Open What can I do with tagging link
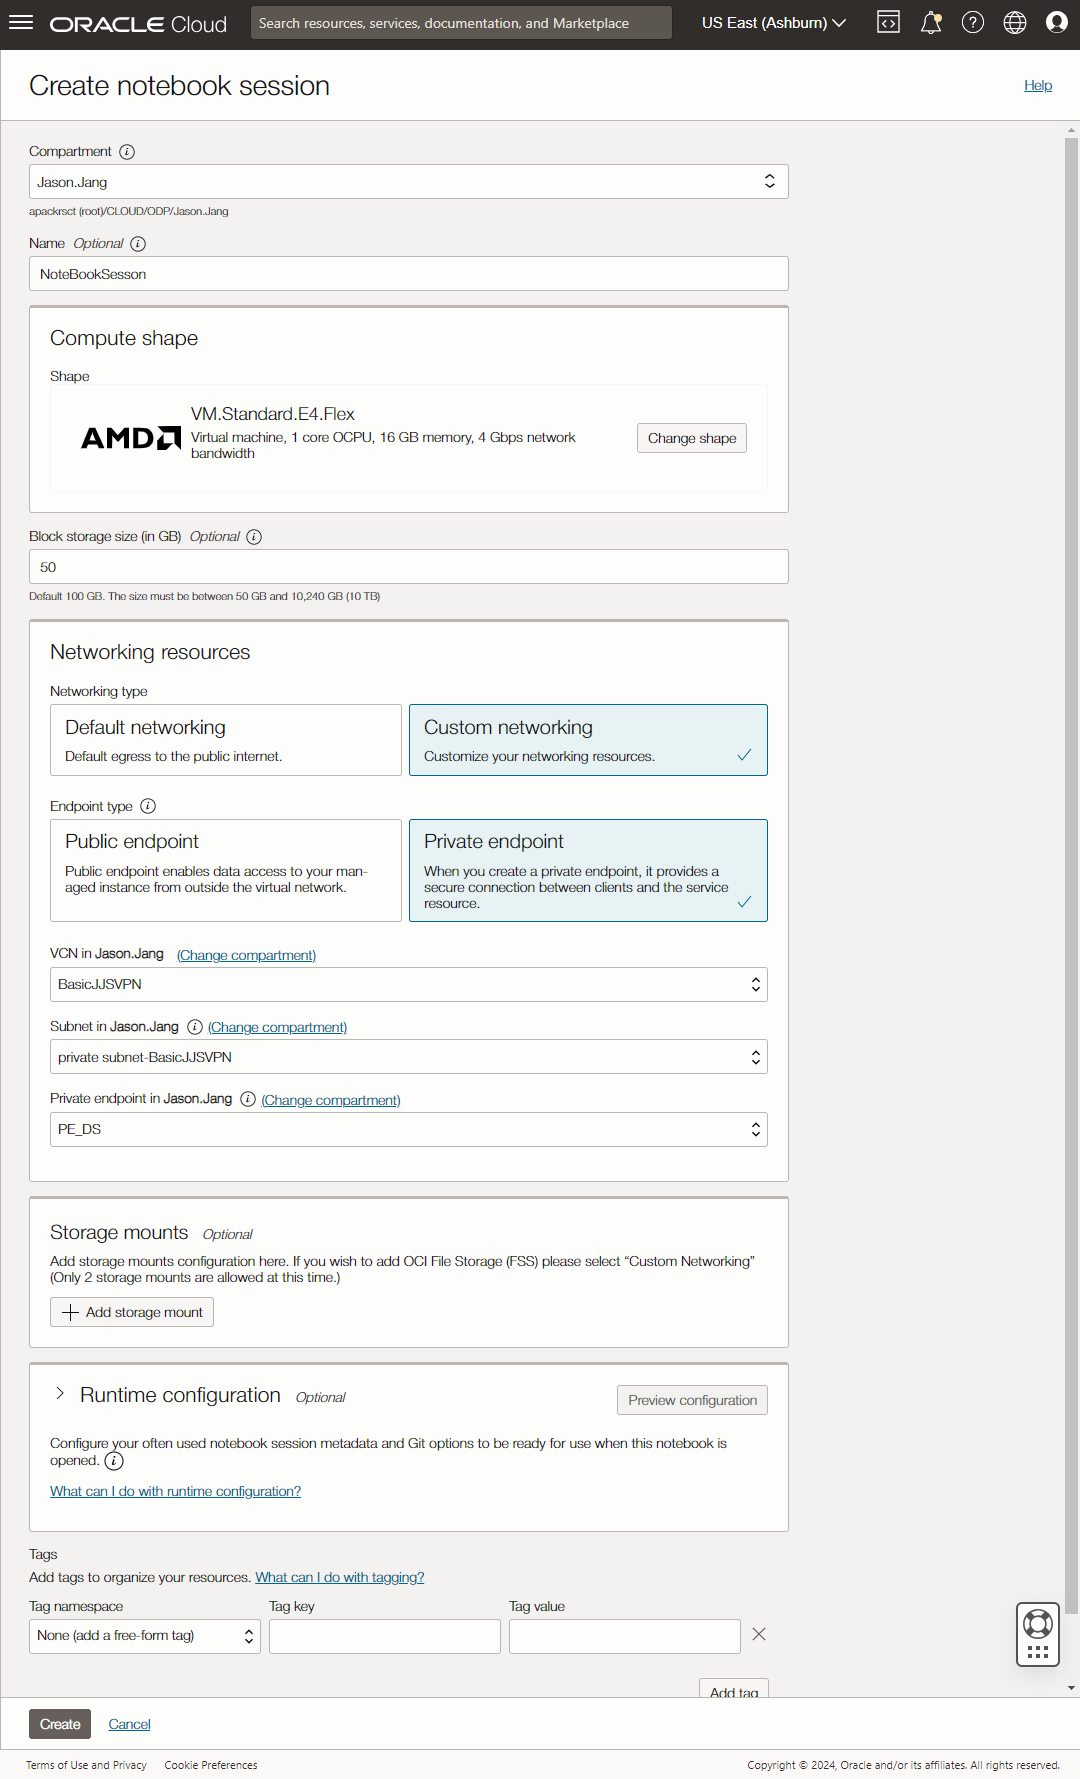 coord(340,1577)
